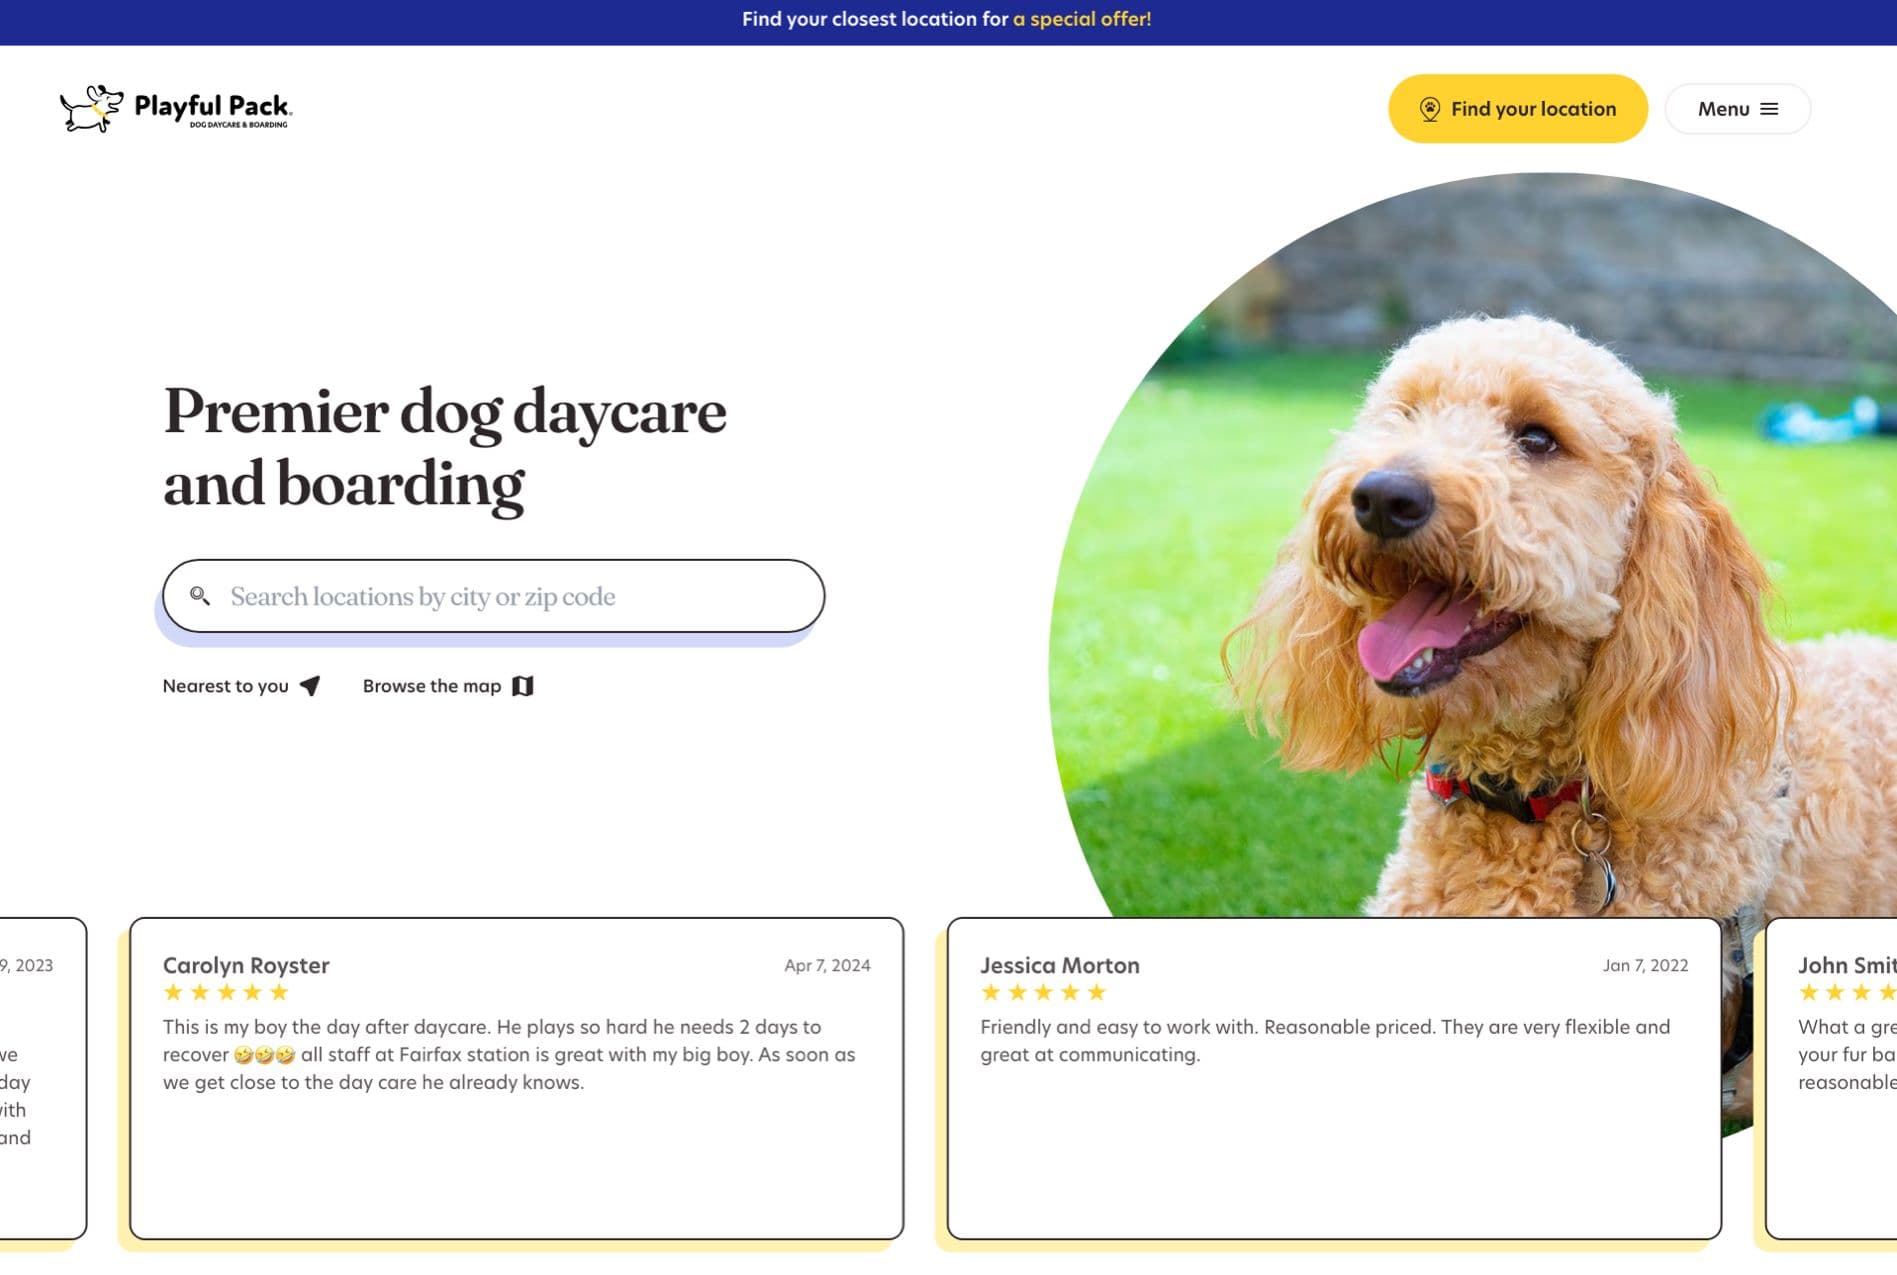Viewport: 1897px width, 1275px height.
Task: Click the hamburger icon next to Menu
Action: 1769,109
